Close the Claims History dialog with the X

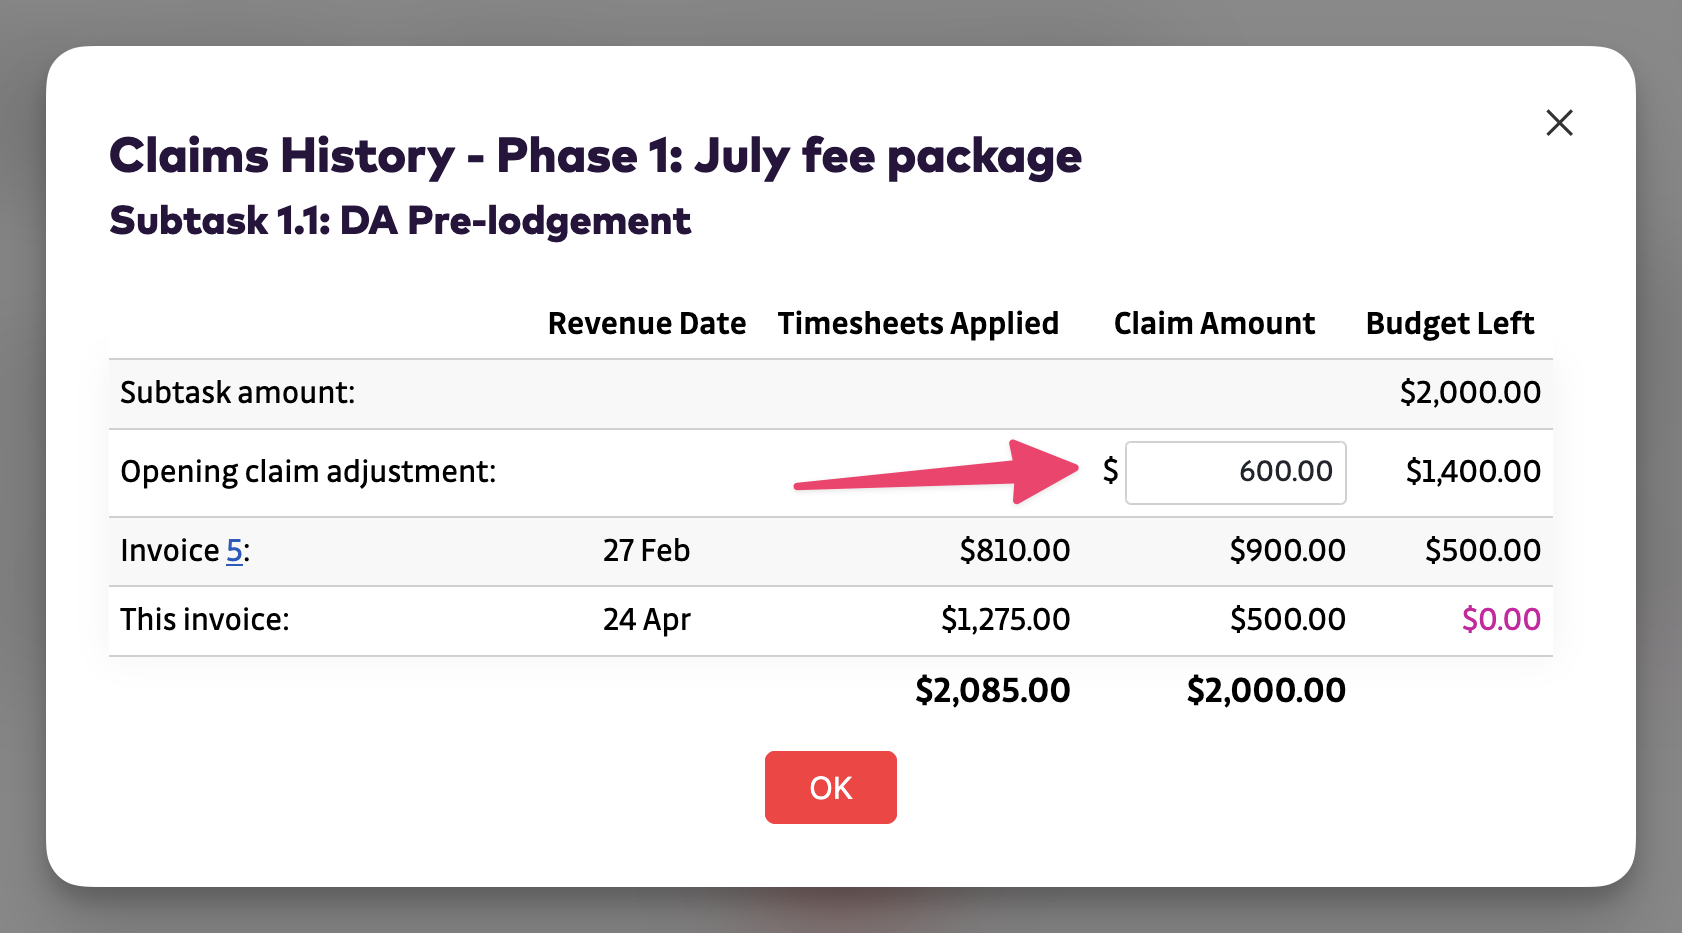[x=1559, y=123]
